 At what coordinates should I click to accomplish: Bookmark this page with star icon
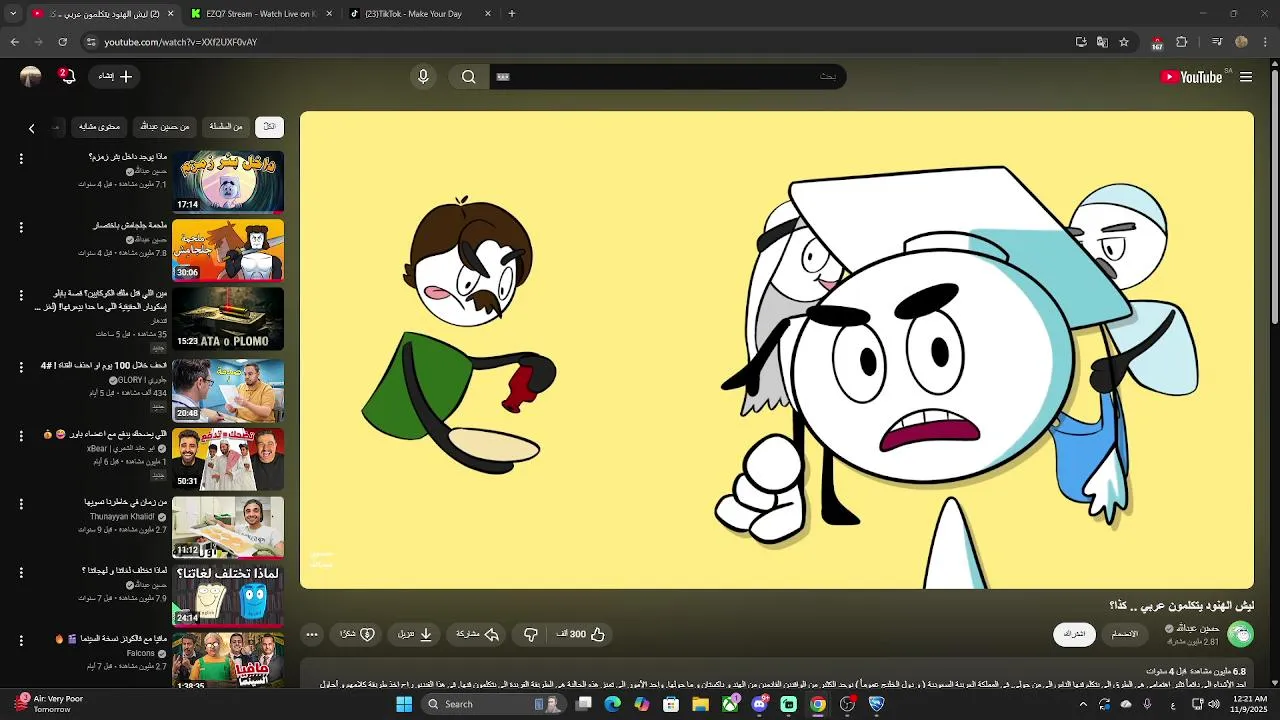[1124, 42]
